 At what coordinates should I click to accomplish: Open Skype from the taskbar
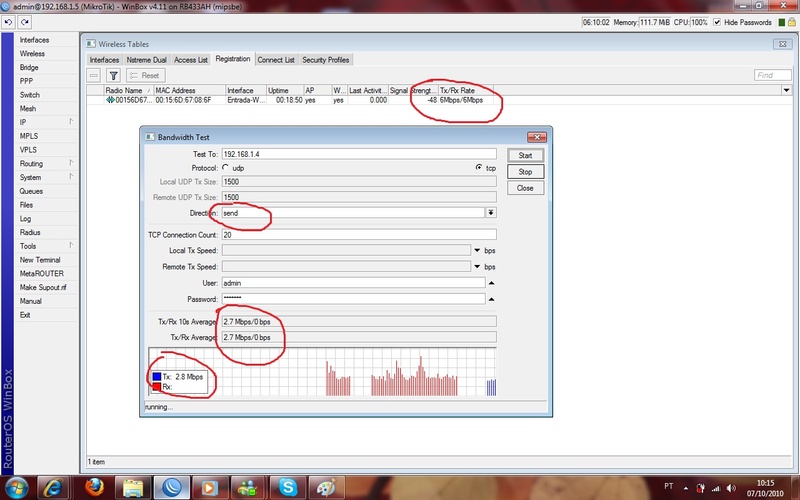(288, 487)
